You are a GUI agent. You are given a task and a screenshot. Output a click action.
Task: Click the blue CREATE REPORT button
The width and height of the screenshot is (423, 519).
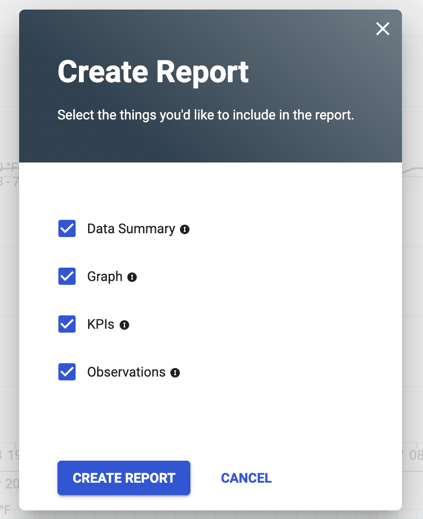[x=124, y=478]
